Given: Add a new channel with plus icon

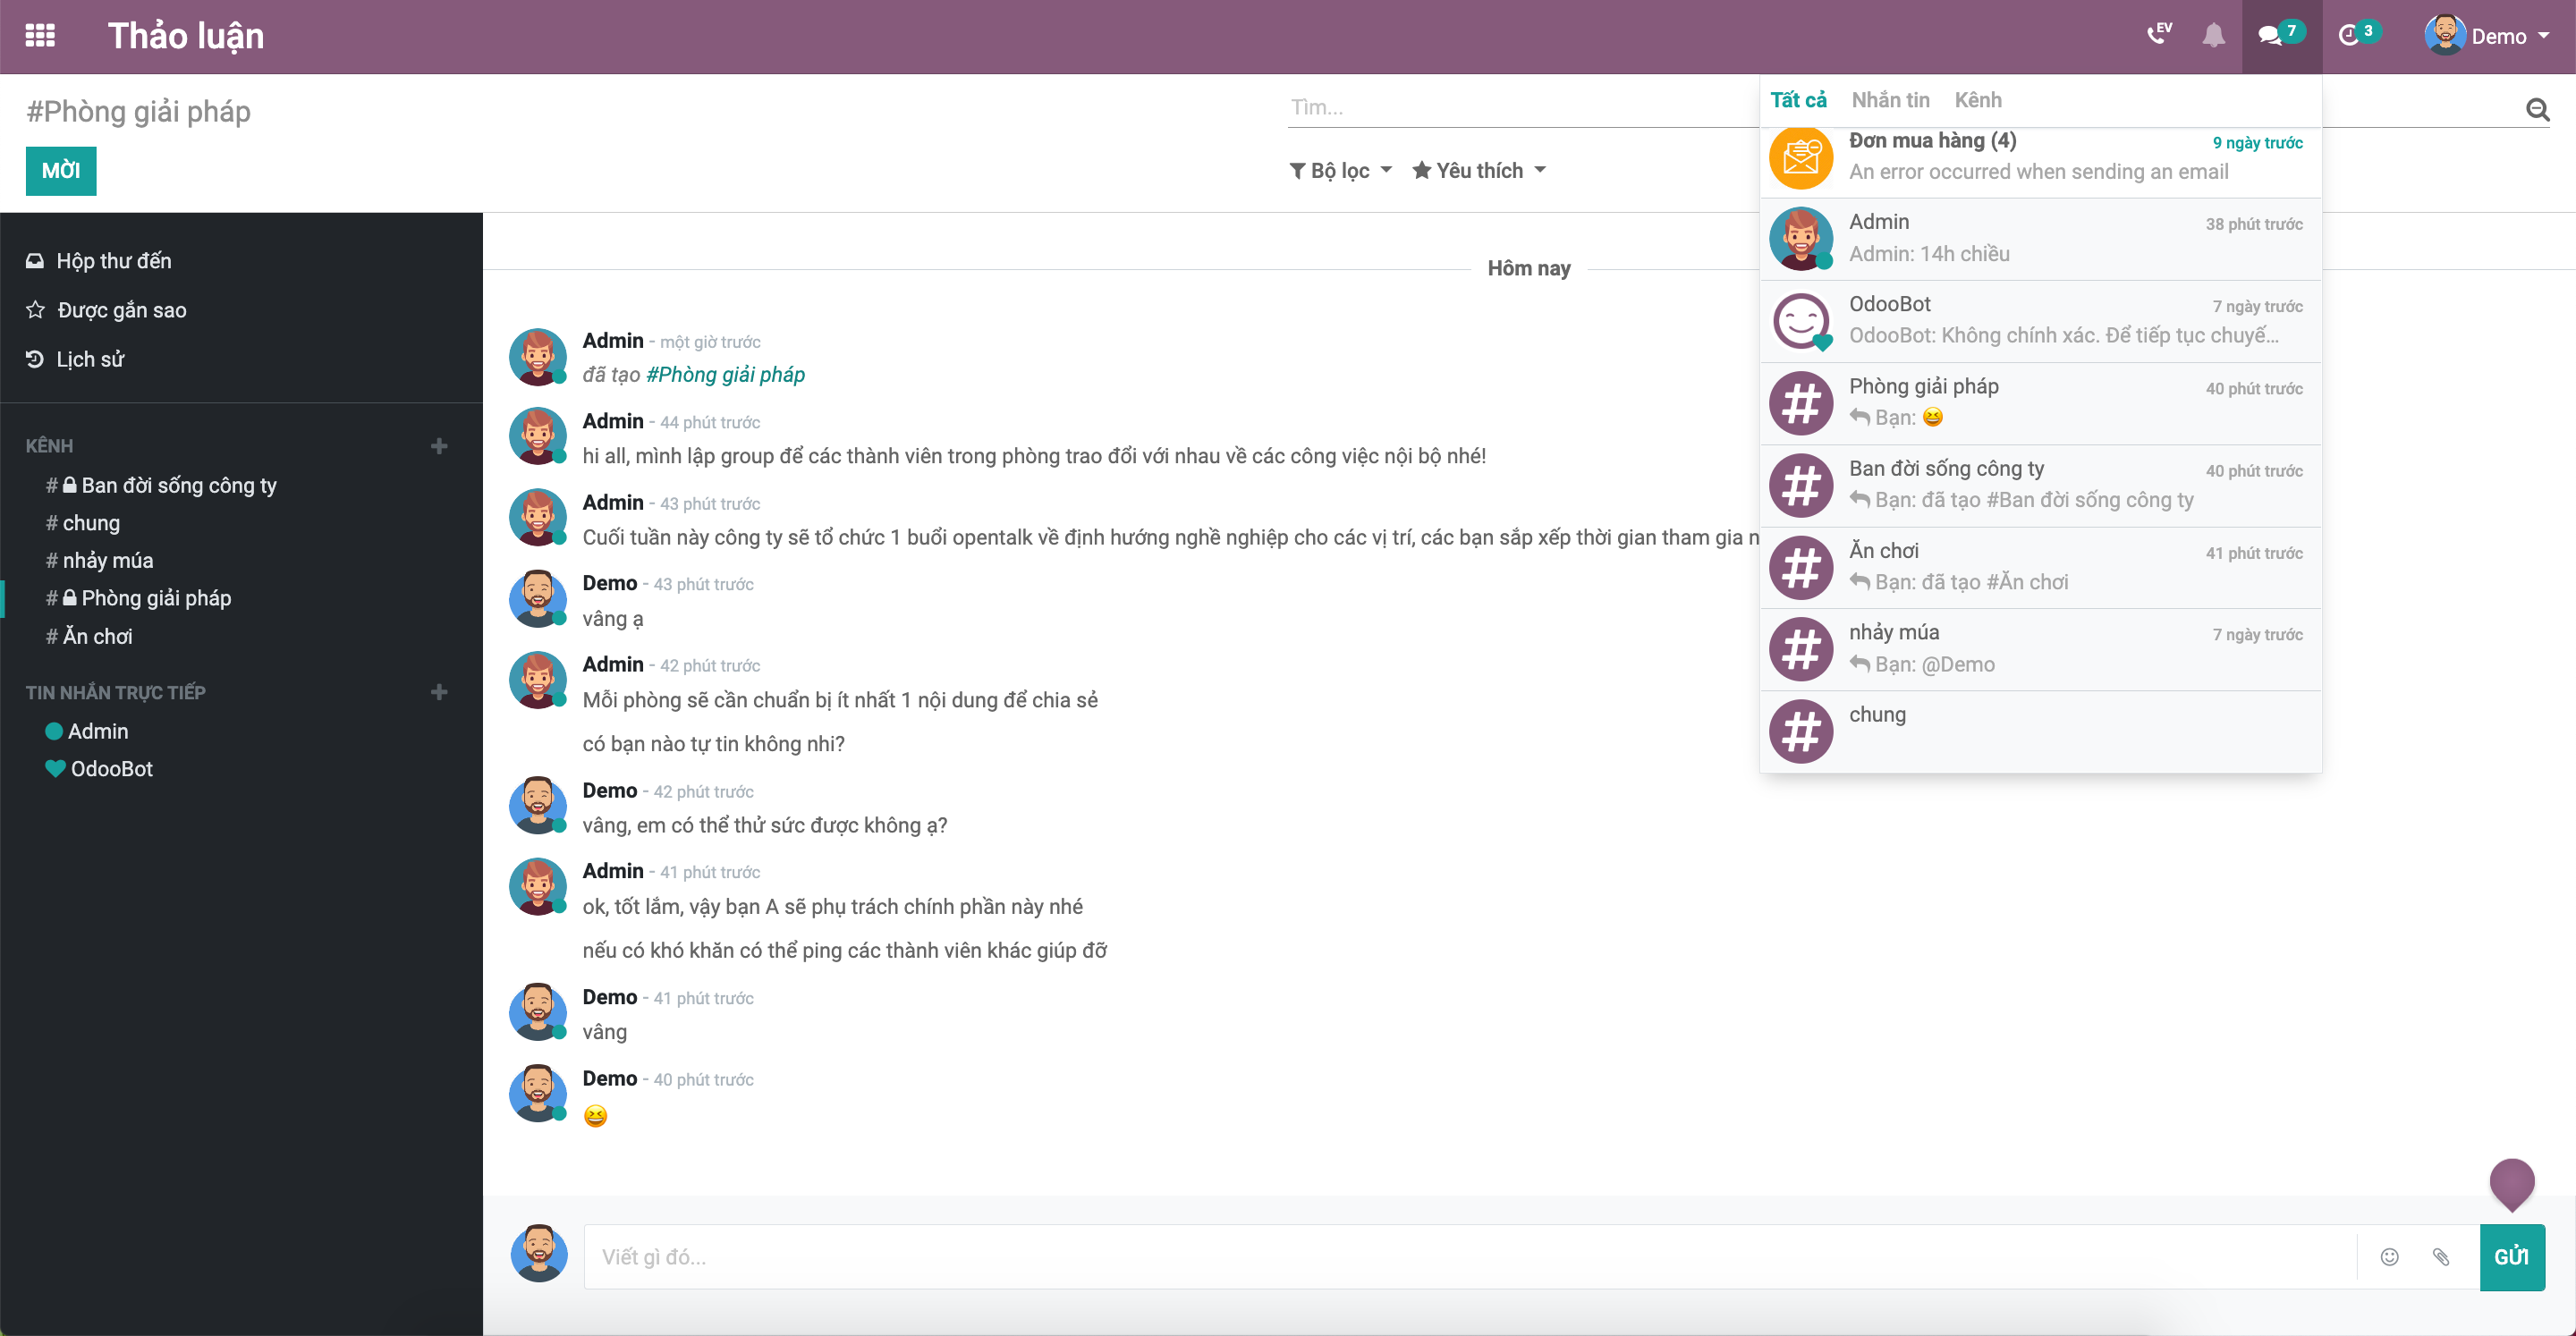Looking at the screenshot, I should point(438,446).
